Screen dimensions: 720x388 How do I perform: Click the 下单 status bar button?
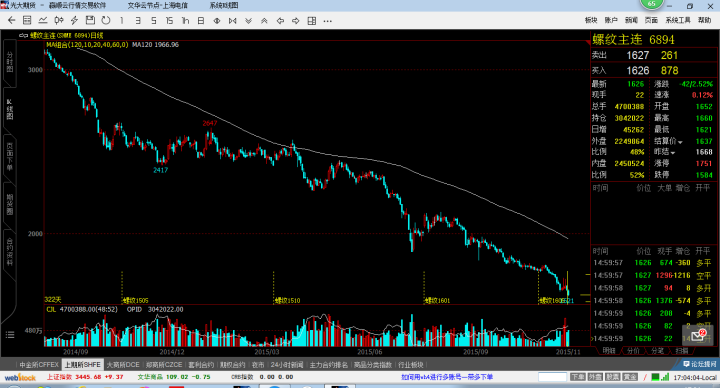coord(577,377)
